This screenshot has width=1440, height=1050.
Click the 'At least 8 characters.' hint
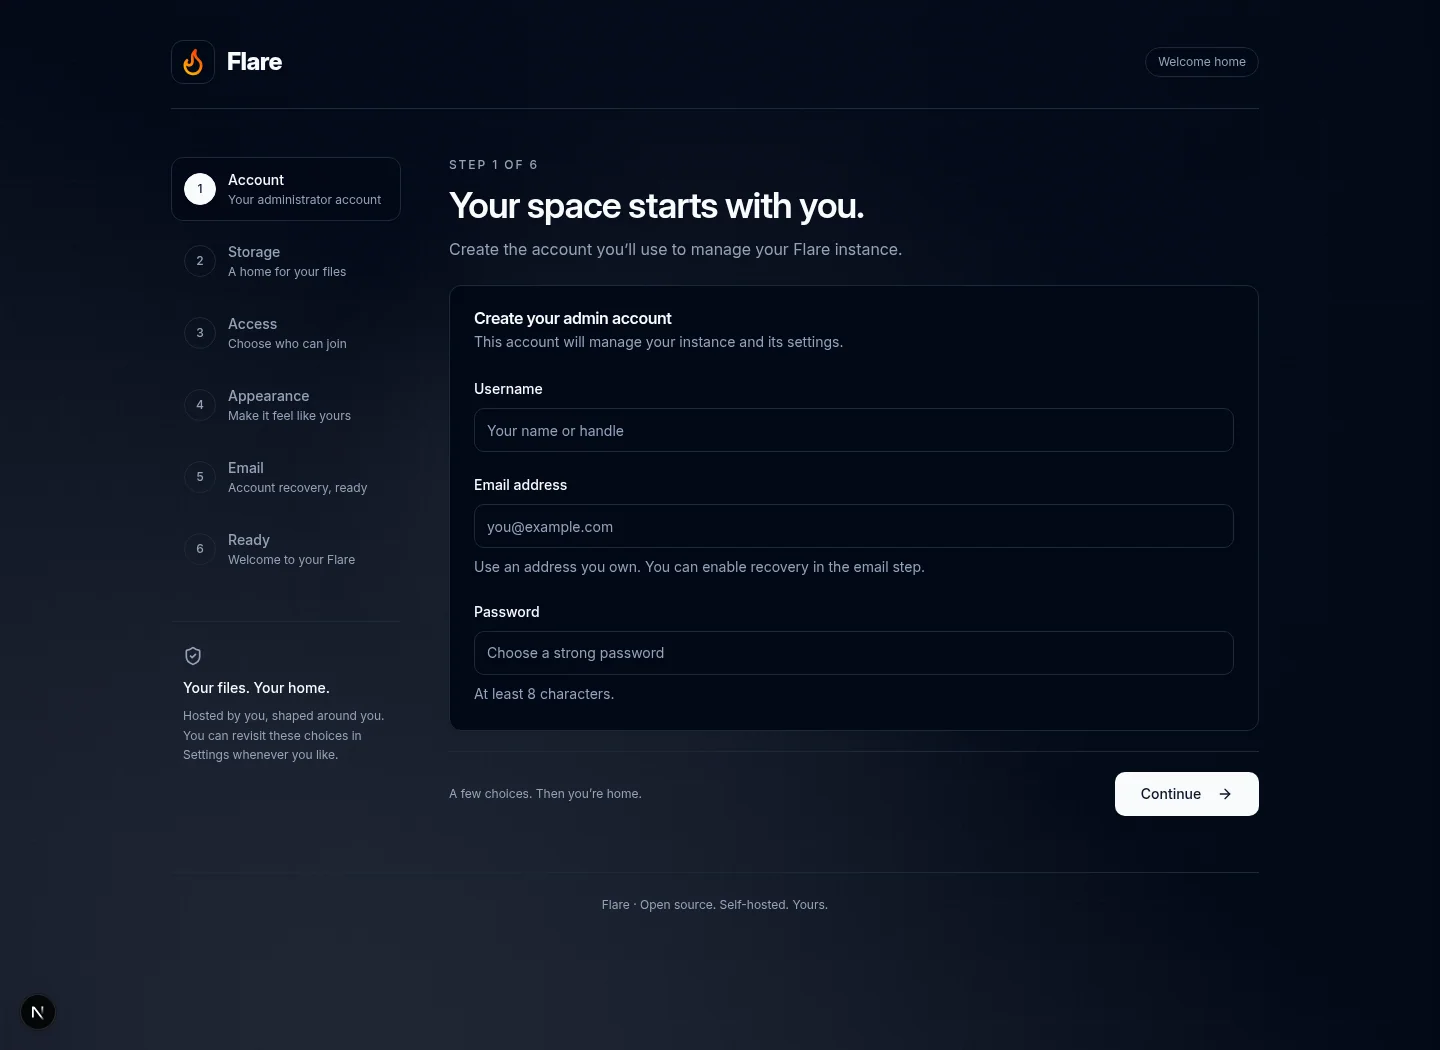pyautogui.click(x=544, y=694)
